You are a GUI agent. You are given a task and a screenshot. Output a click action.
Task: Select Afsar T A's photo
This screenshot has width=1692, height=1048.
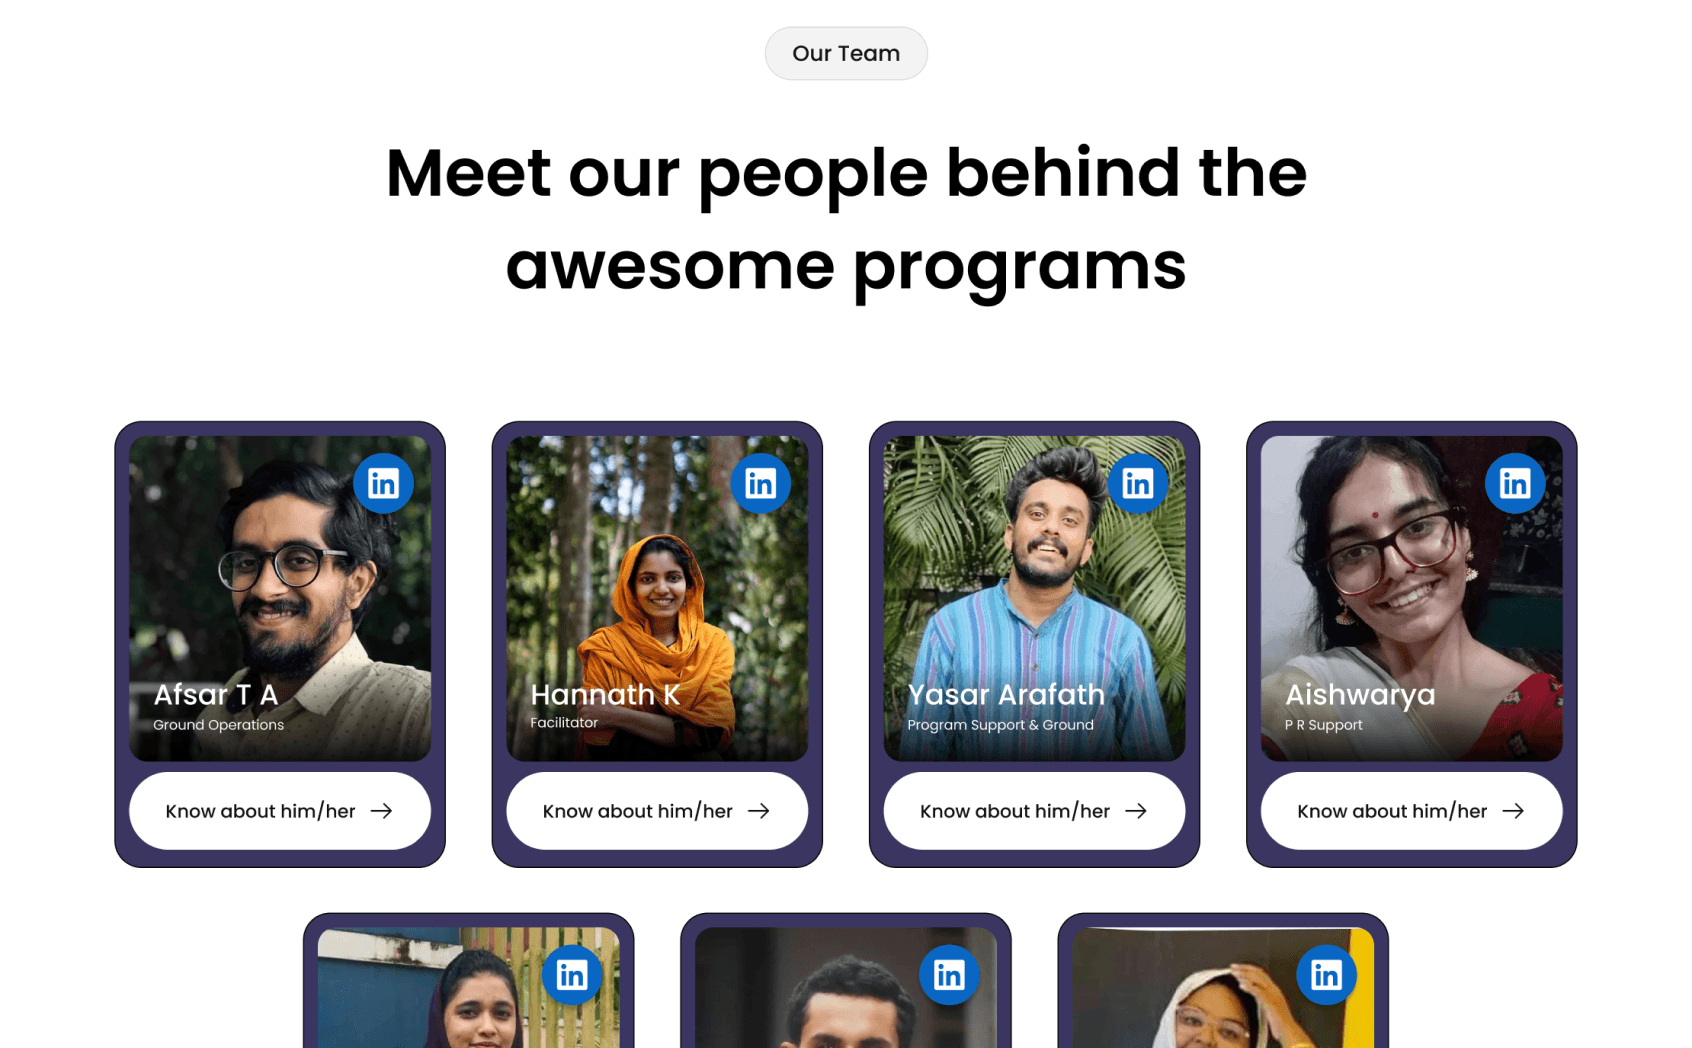pos(280,598)
